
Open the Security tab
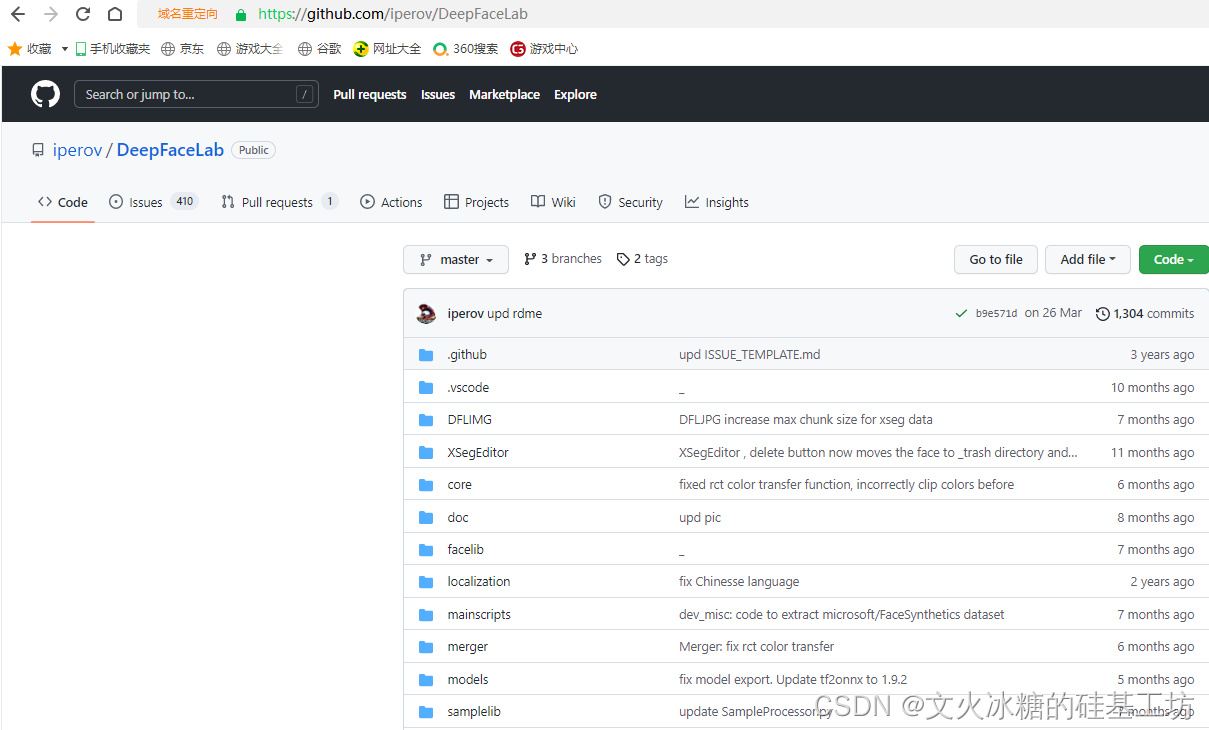click(x=630, y=202)
